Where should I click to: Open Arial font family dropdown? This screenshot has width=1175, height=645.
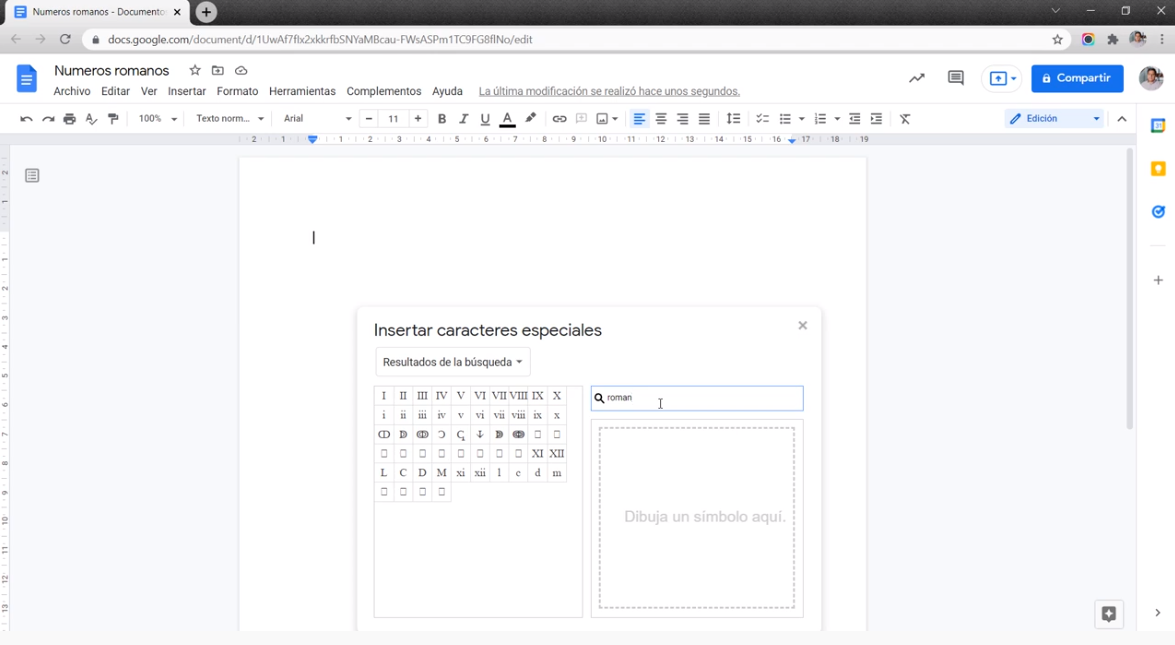tap(317, 119)
